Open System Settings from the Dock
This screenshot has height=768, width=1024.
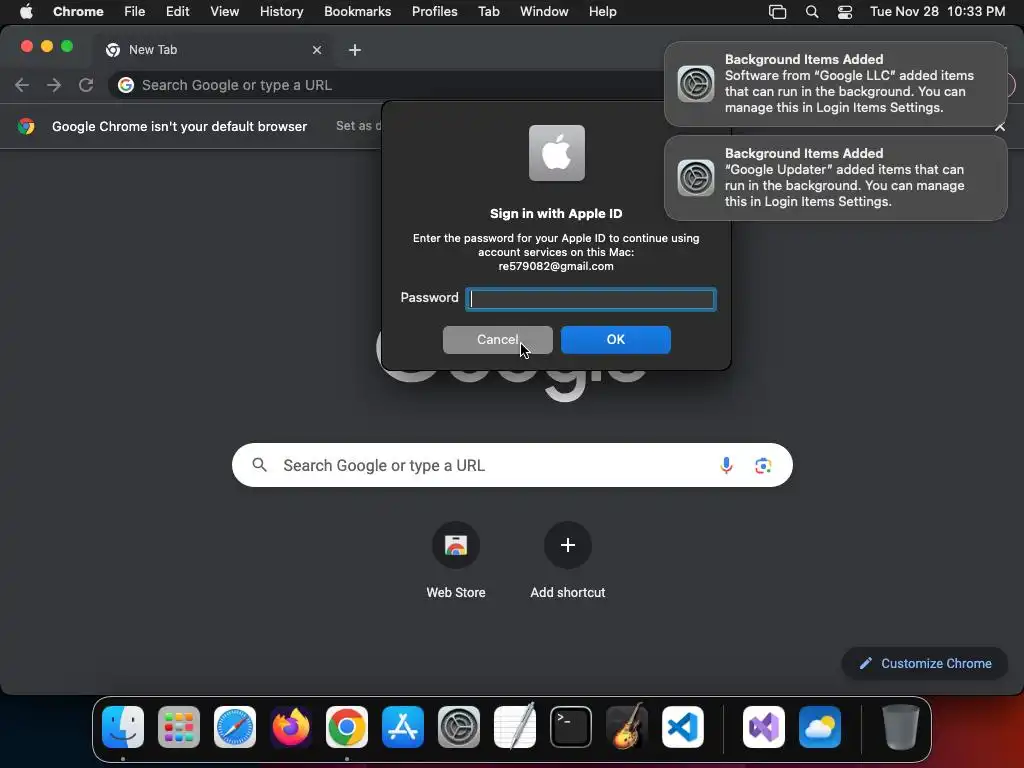coord(458,727)
